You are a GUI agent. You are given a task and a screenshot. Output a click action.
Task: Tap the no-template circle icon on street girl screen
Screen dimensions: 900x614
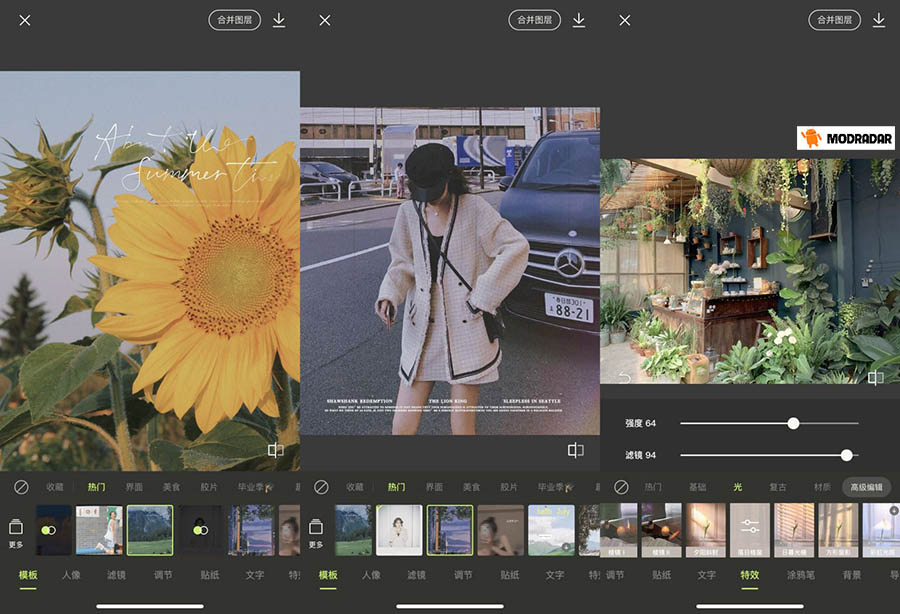coord(321,487)
